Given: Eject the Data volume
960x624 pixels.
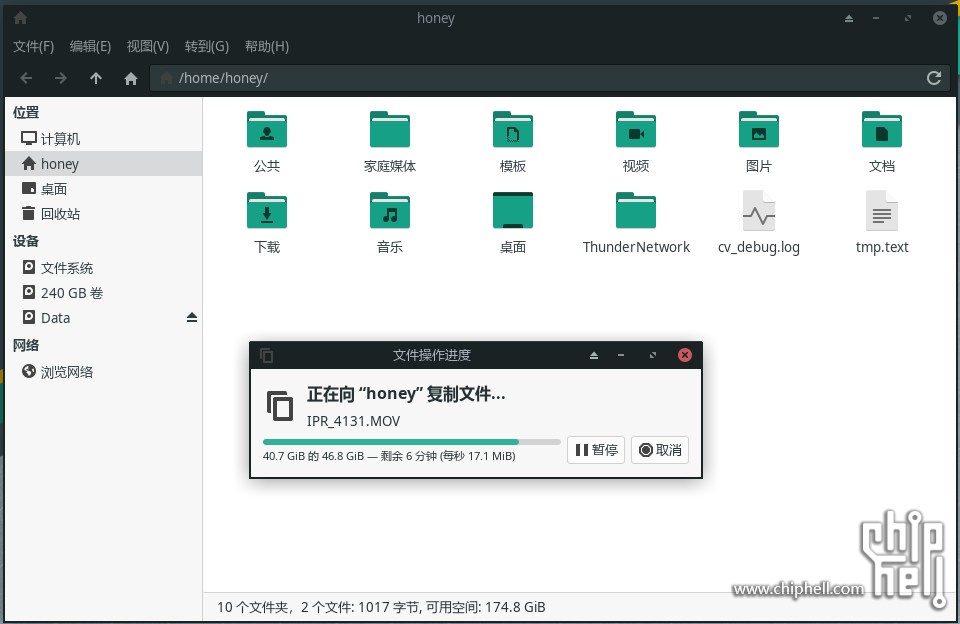Looking at the screenshot, I should click(x=192, y=317).
